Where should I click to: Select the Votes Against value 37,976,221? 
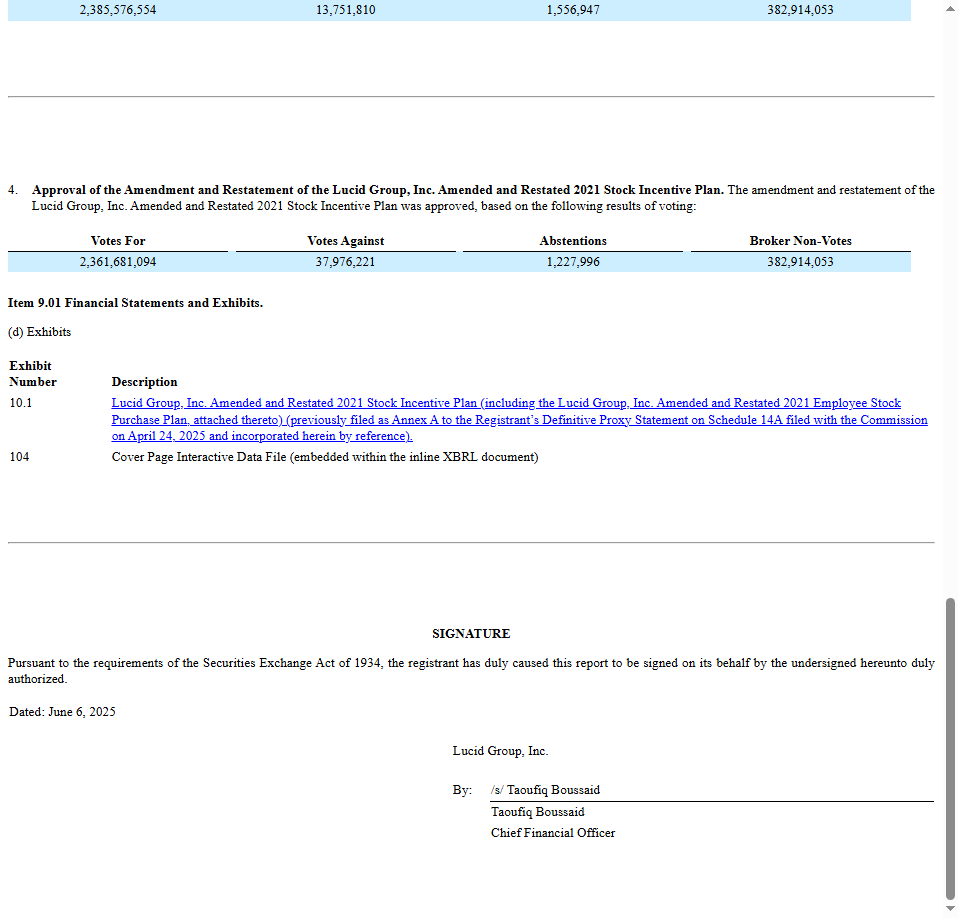click(345, 262)
